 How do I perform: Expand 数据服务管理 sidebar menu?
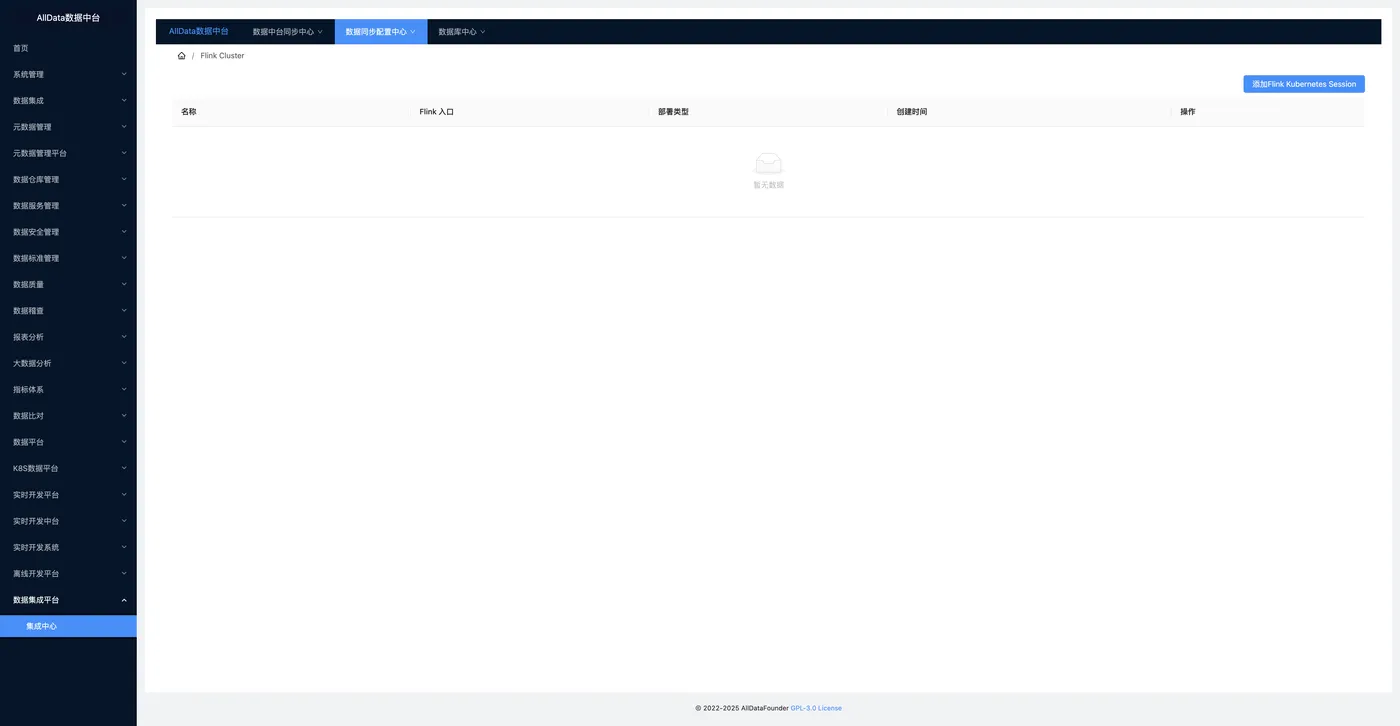[68, 206]
